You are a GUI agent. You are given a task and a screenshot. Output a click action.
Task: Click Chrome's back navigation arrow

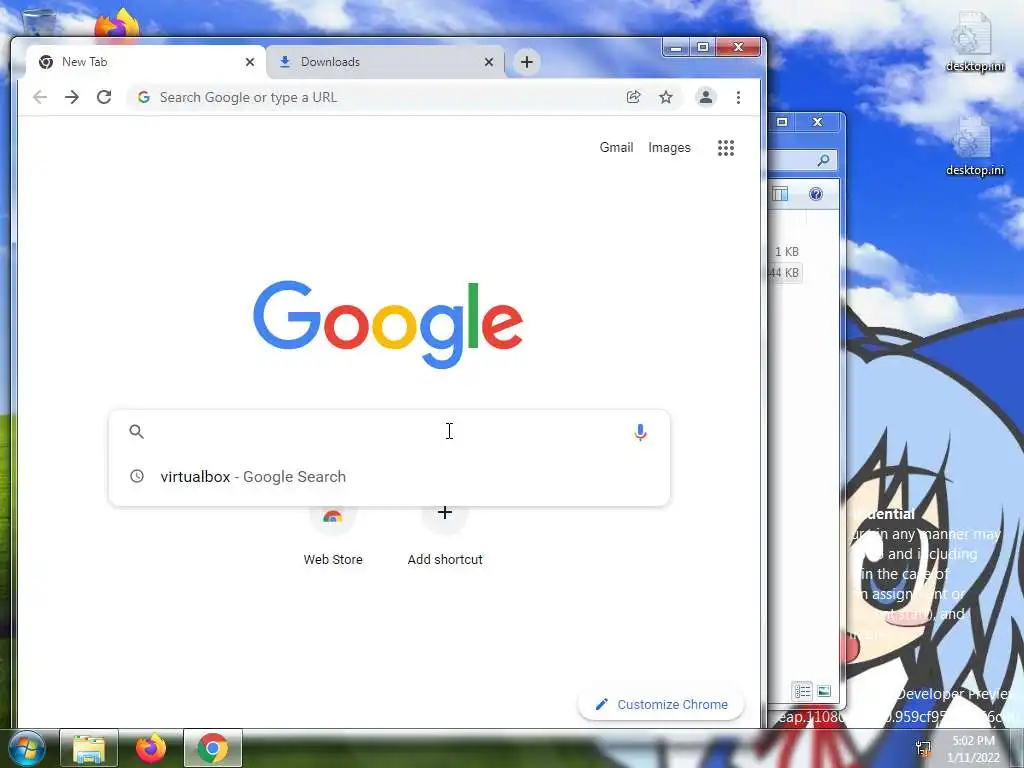(40, 97)
